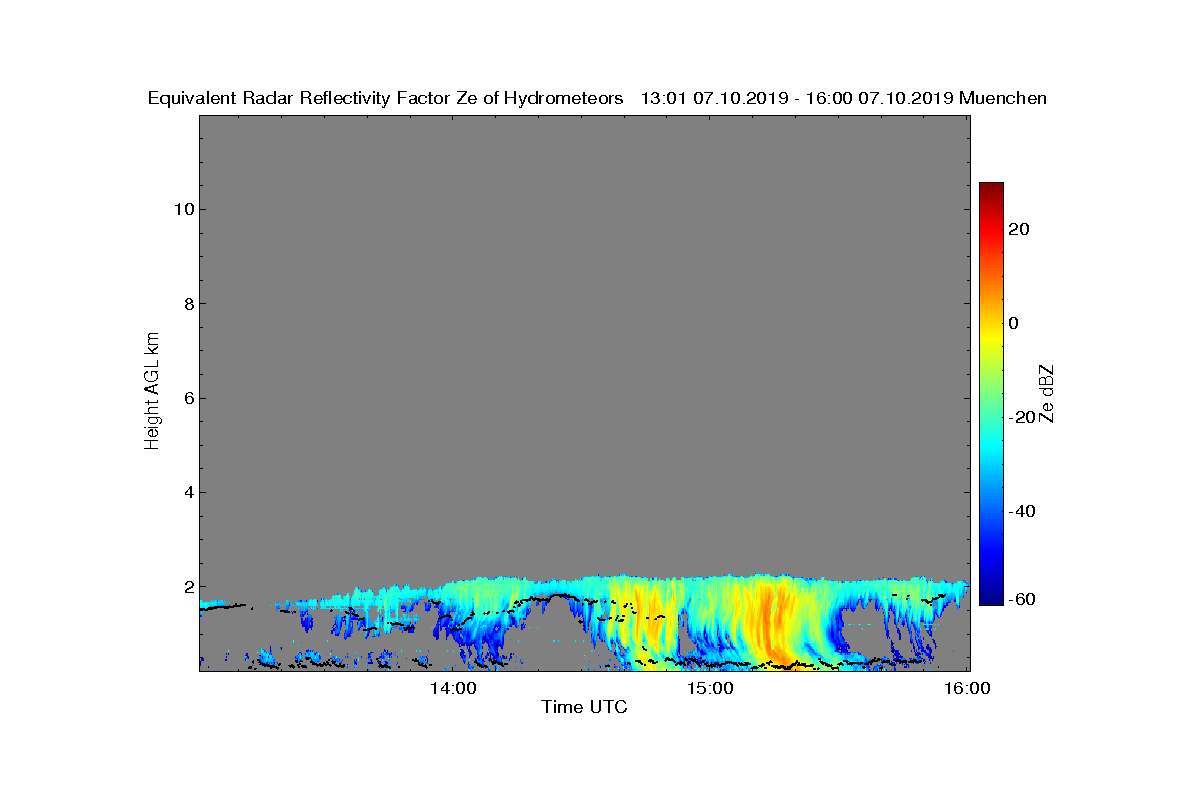This screenshot has width=1200, height=800.
Task: Click the colorbar value -40
Action: [1022, 511]
